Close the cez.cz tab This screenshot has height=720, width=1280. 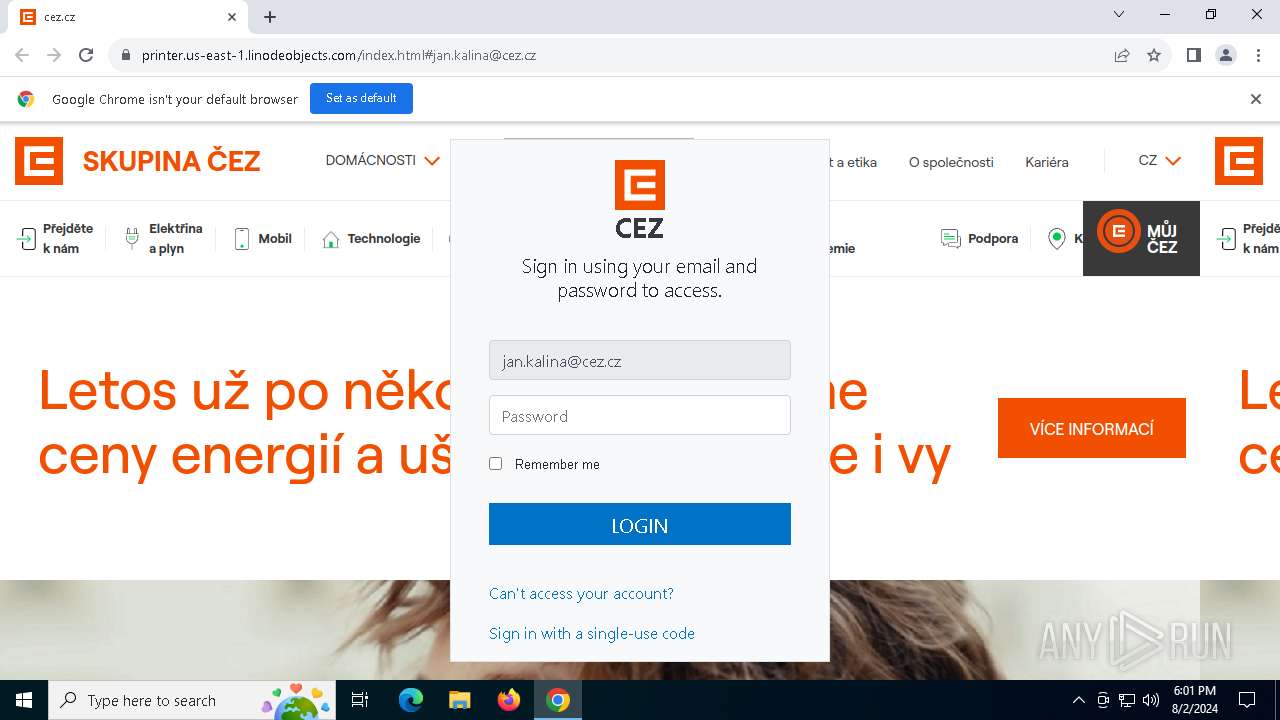232,17
